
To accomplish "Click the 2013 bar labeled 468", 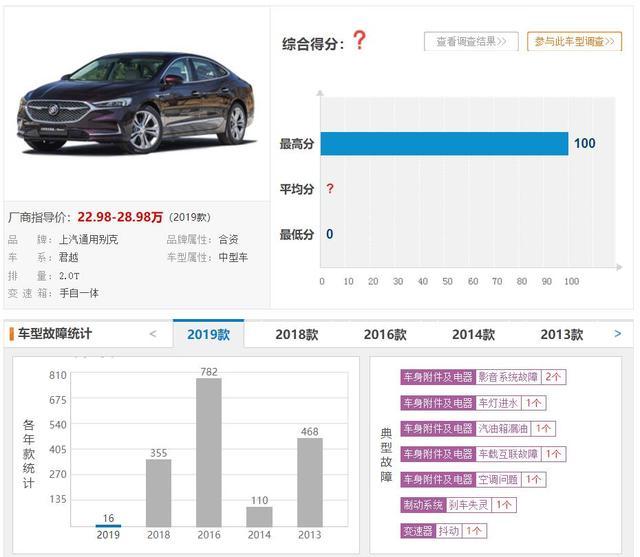I will click(310, 482).
